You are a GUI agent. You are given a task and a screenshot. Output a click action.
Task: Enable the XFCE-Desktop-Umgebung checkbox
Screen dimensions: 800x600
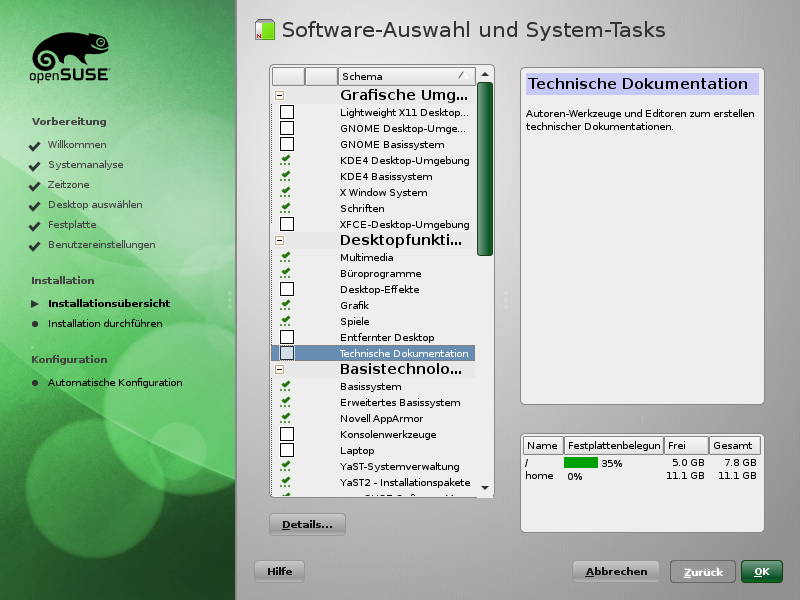coord(287,224)
